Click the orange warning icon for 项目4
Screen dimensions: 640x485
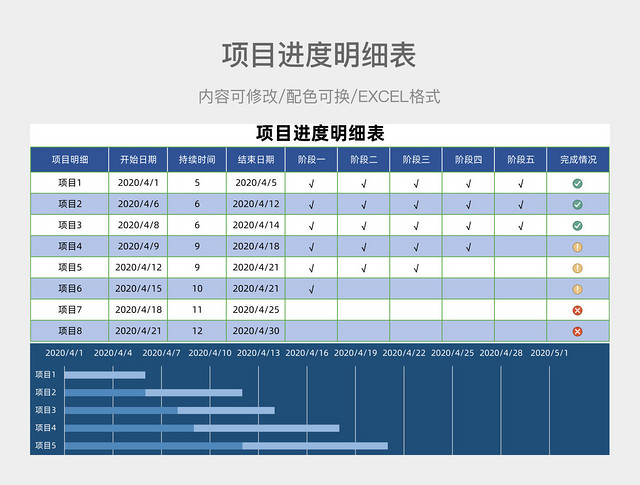(x=577, y=247)
